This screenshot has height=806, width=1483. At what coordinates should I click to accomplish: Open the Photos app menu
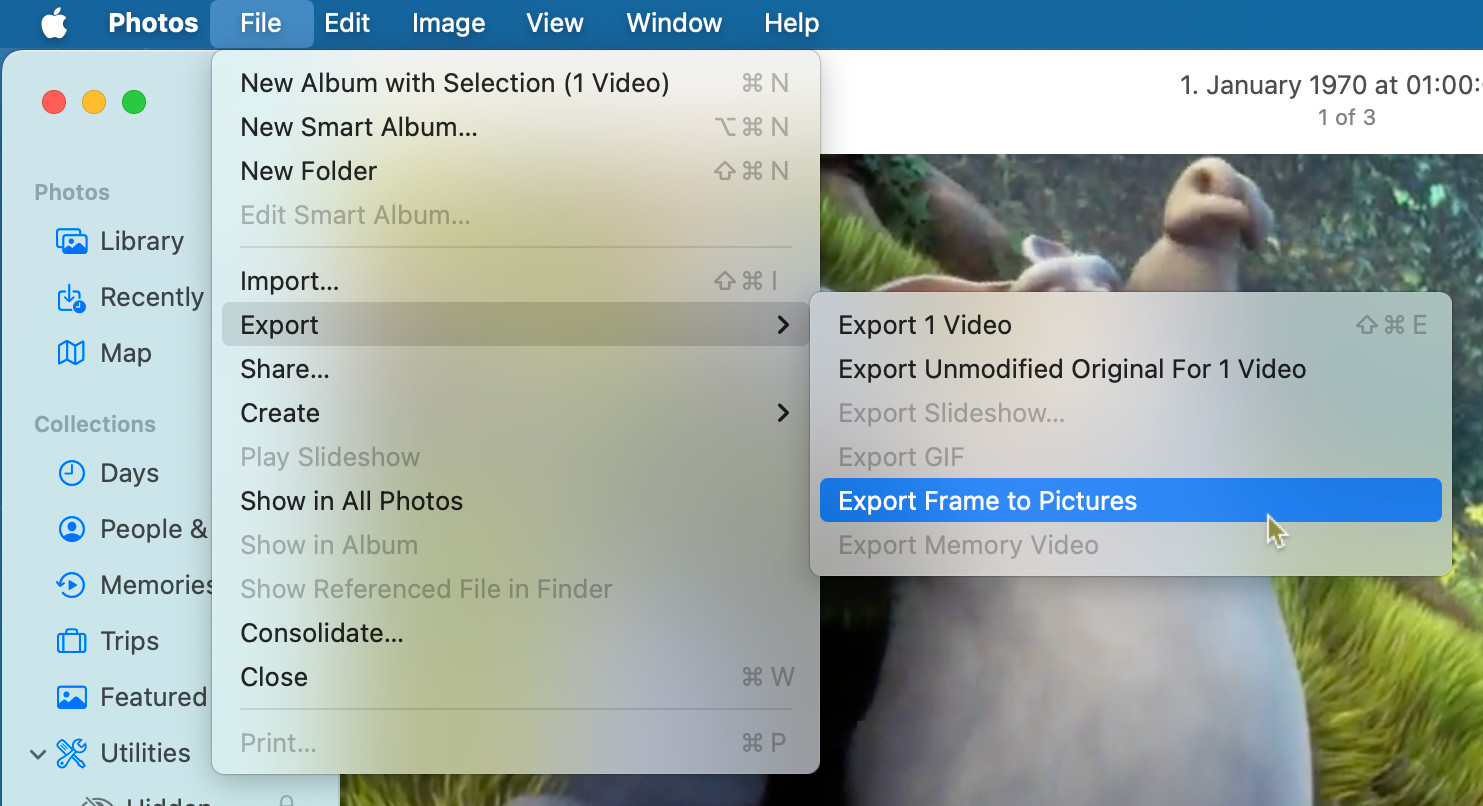153,23
